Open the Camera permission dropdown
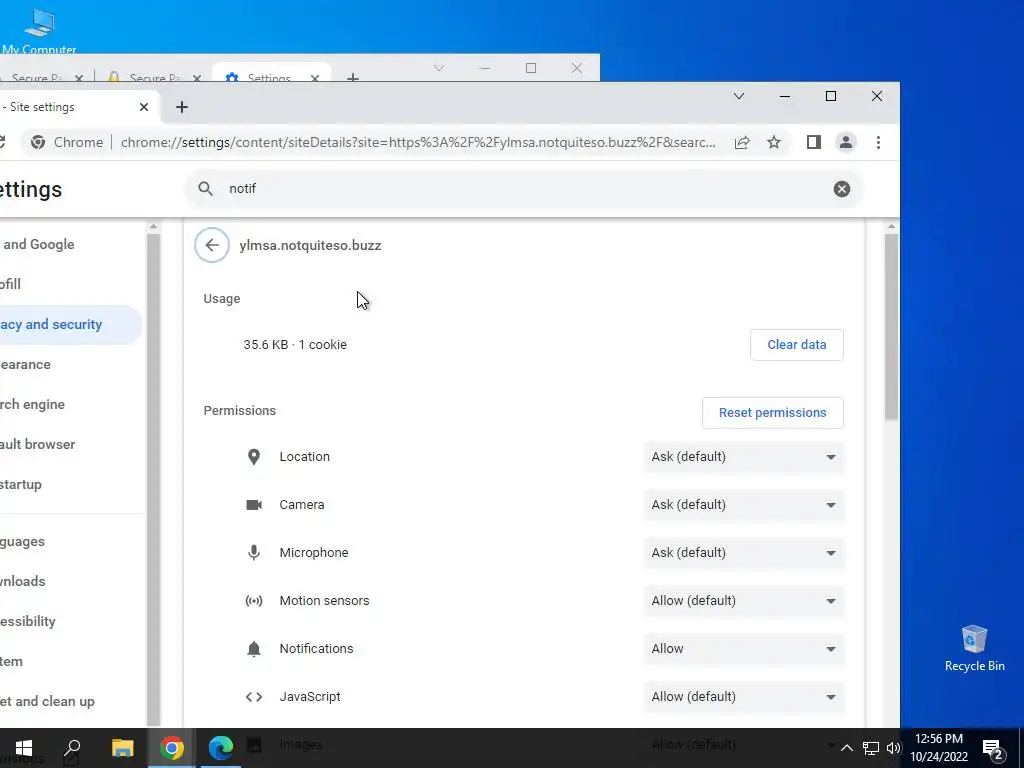 click(744, 505)
